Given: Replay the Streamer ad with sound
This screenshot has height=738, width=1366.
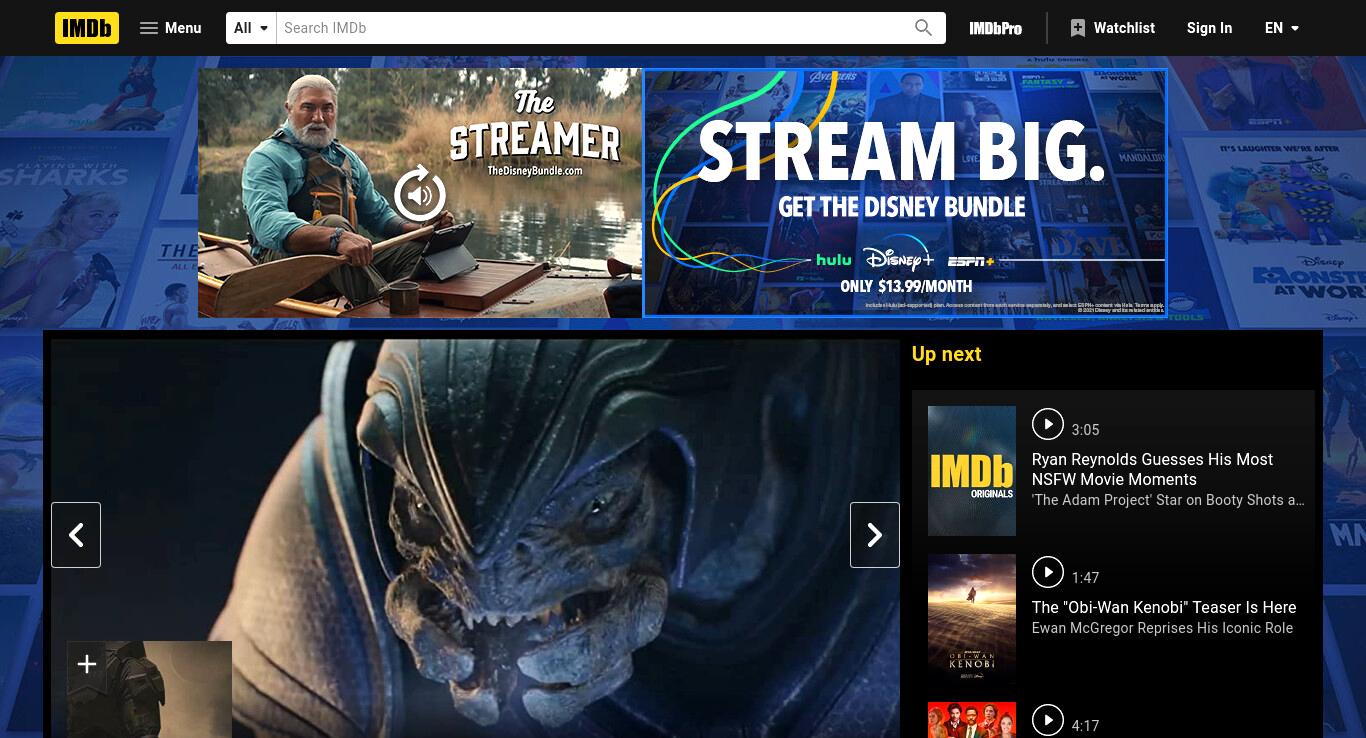Looking at the screenshot, I should (420, 193).
